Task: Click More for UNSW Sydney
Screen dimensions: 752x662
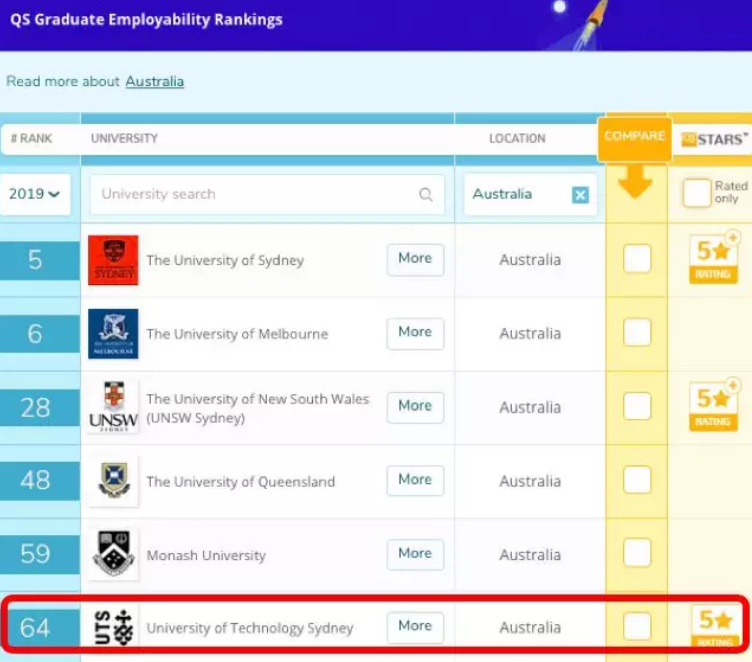Action: pos(415,407)
